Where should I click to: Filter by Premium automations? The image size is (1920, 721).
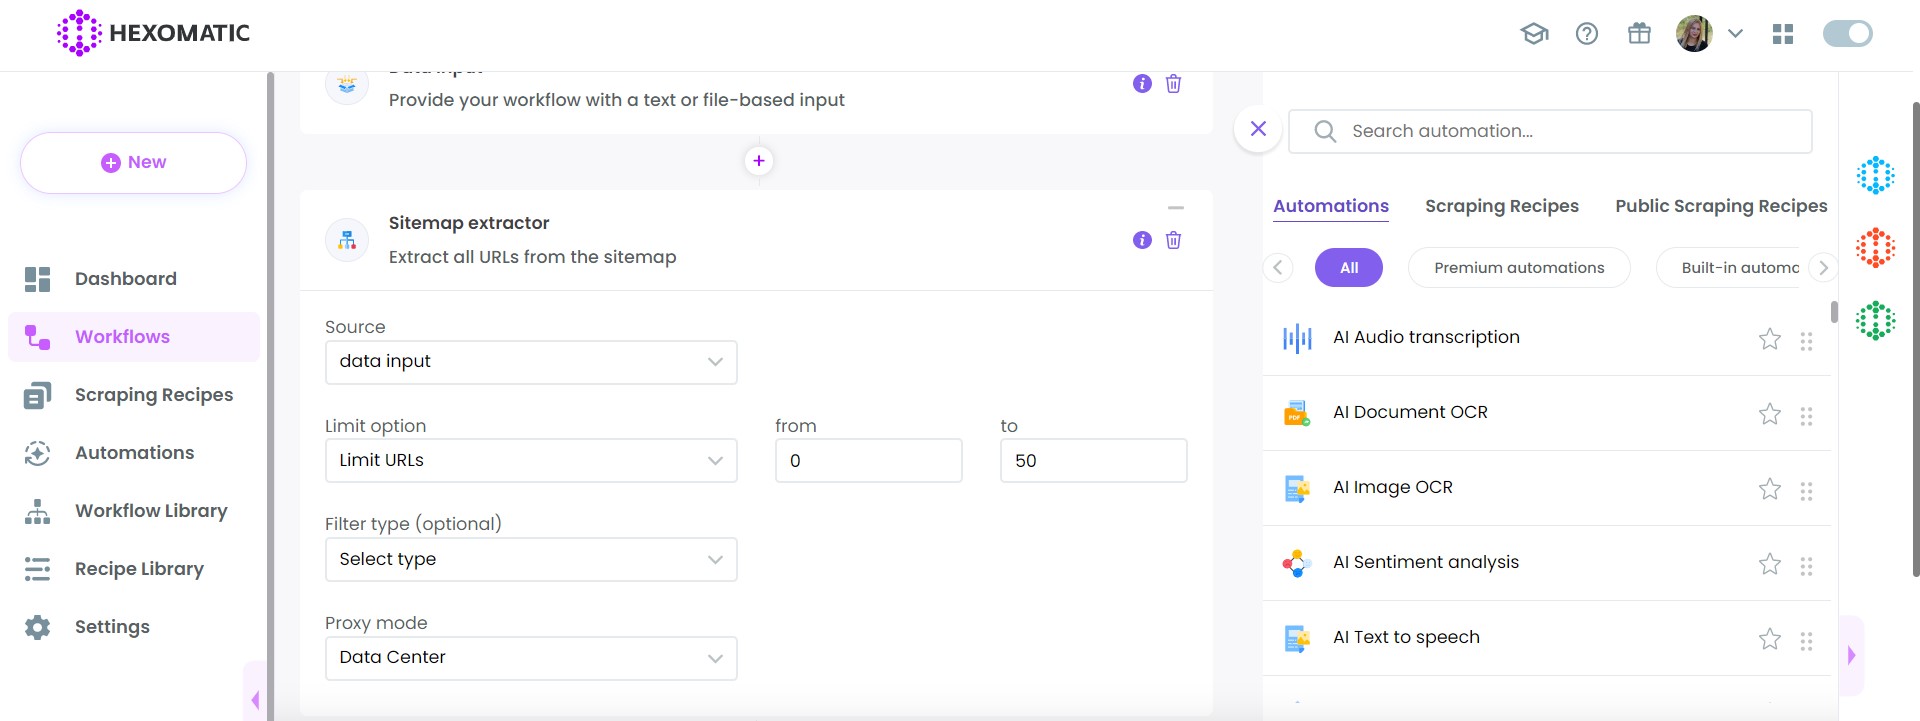pyautogui.click(x=1518, y=268)
